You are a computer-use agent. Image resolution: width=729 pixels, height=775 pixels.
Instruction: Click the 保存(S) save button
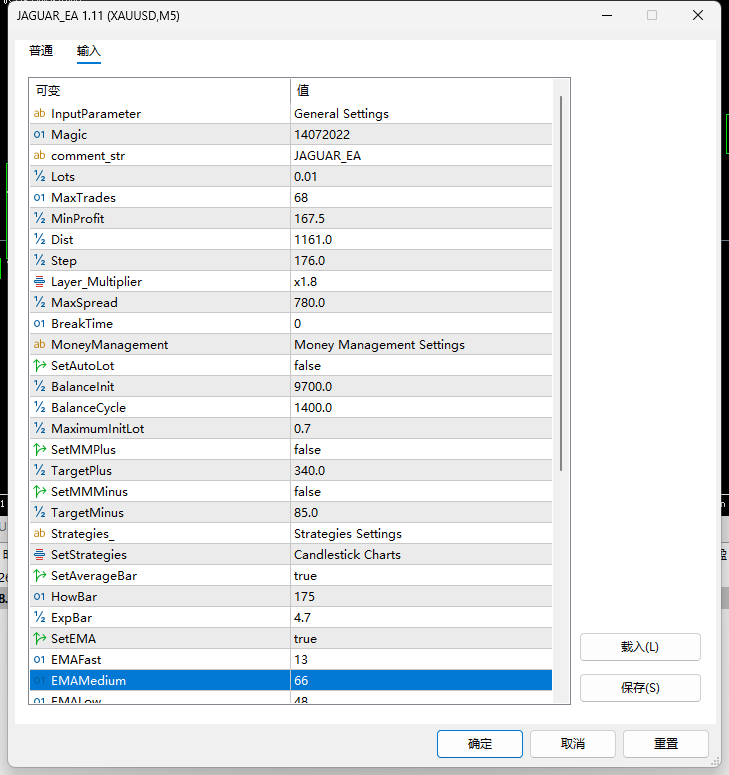coord(640,688)
